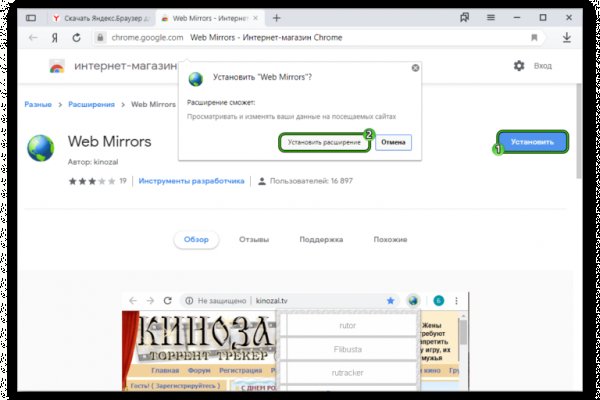Switch to the "Поддержка" tab
600x400 pixels.
(321, 240)
